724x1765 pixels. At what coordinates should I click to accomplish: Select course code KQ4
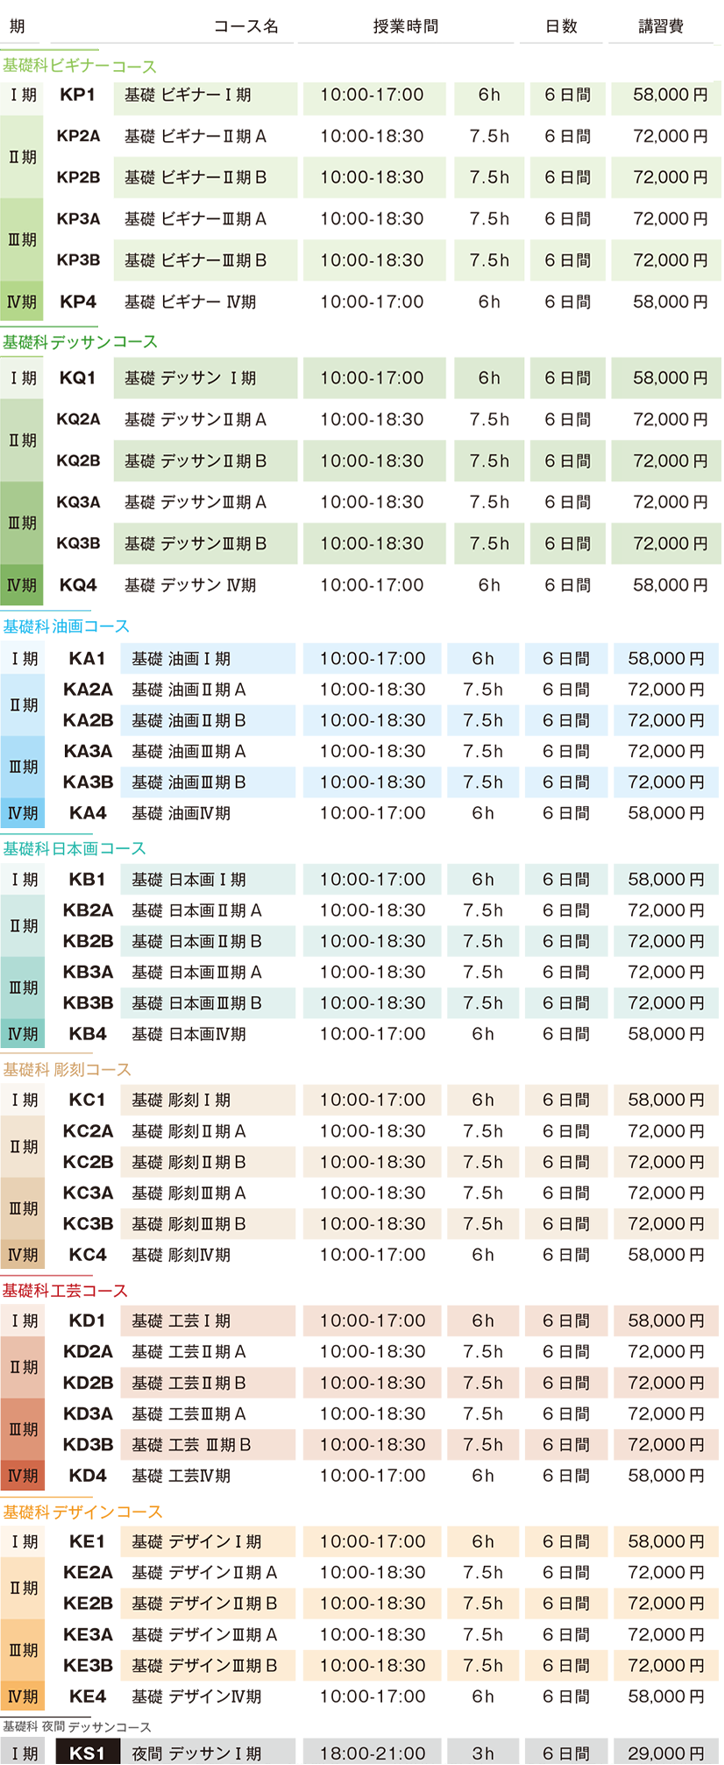[77, 585]
